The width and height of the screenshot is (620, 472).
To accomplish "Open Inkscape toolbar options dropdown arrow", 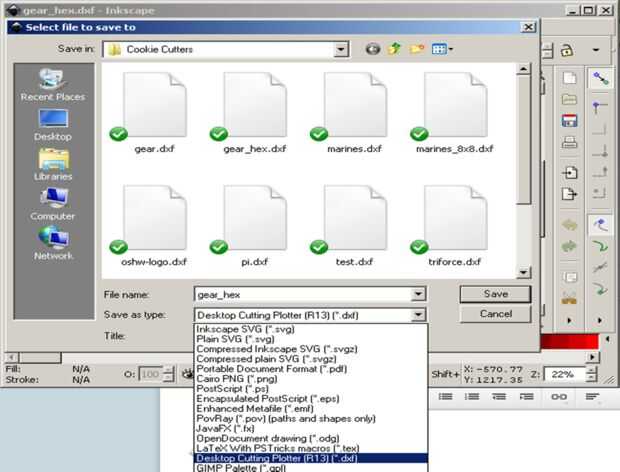I will tap(595, 50).
